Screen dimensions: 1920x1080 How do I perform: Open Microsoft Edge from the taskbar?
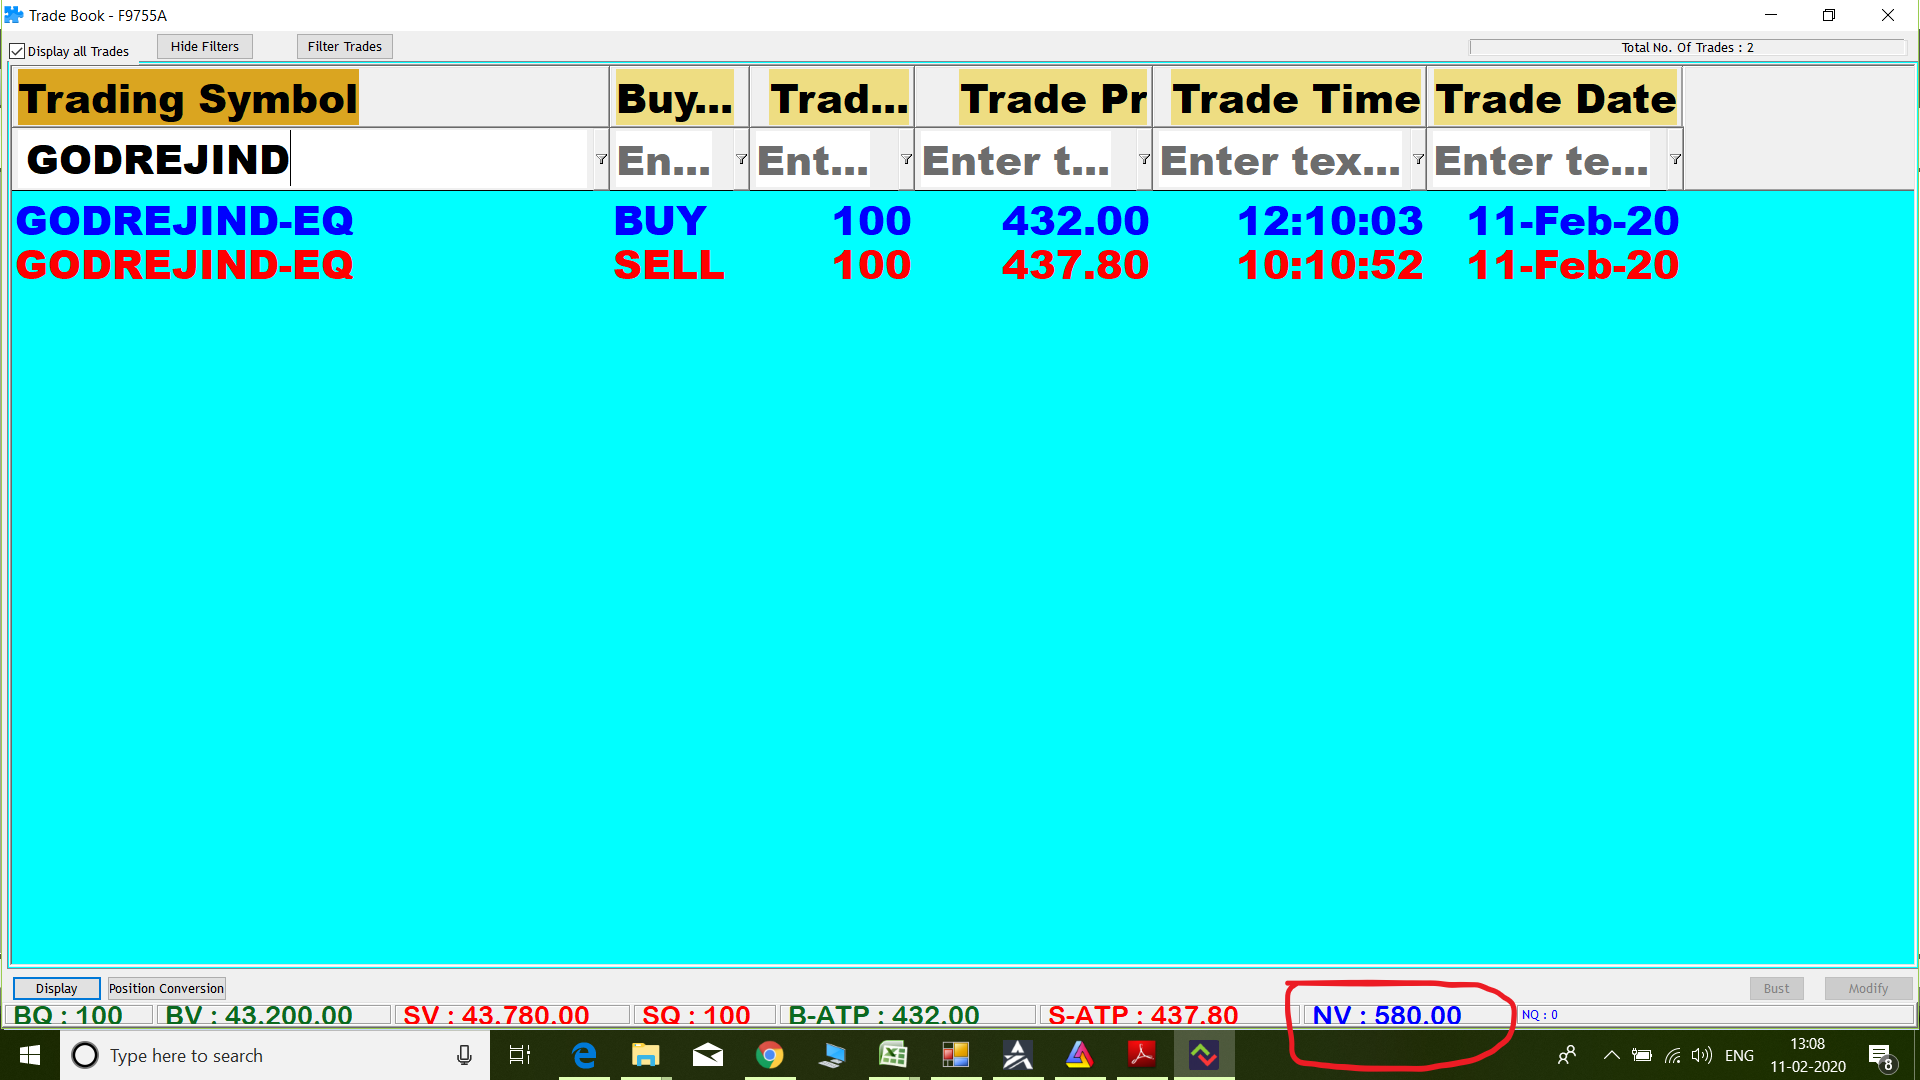584,1055
